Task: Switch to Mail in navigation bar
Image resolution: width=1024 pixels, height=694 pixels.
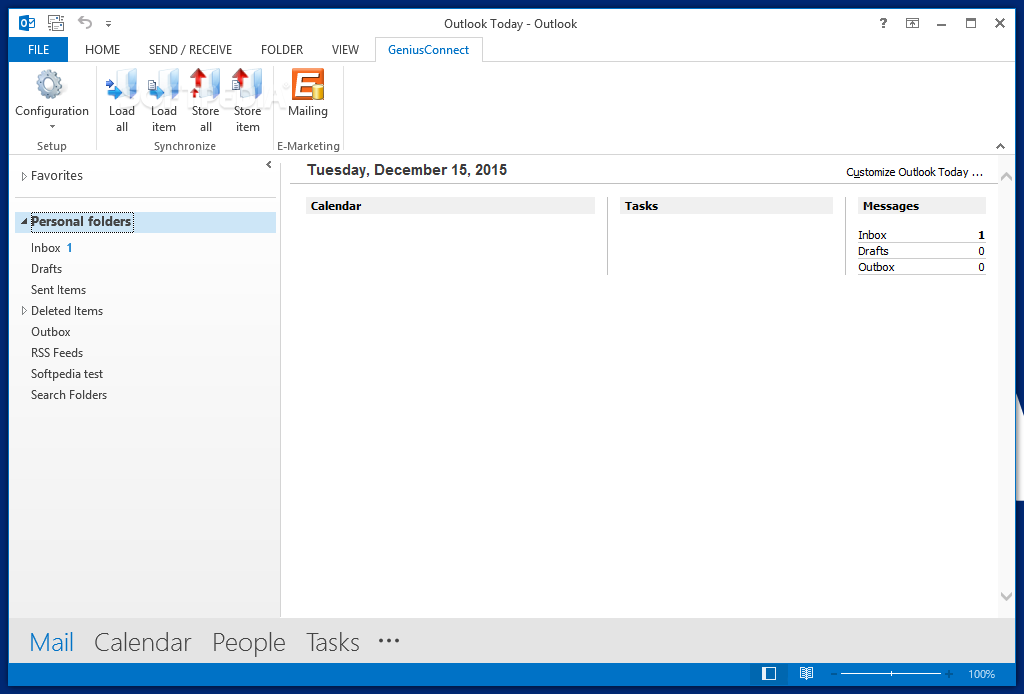Action: [52, 642]
